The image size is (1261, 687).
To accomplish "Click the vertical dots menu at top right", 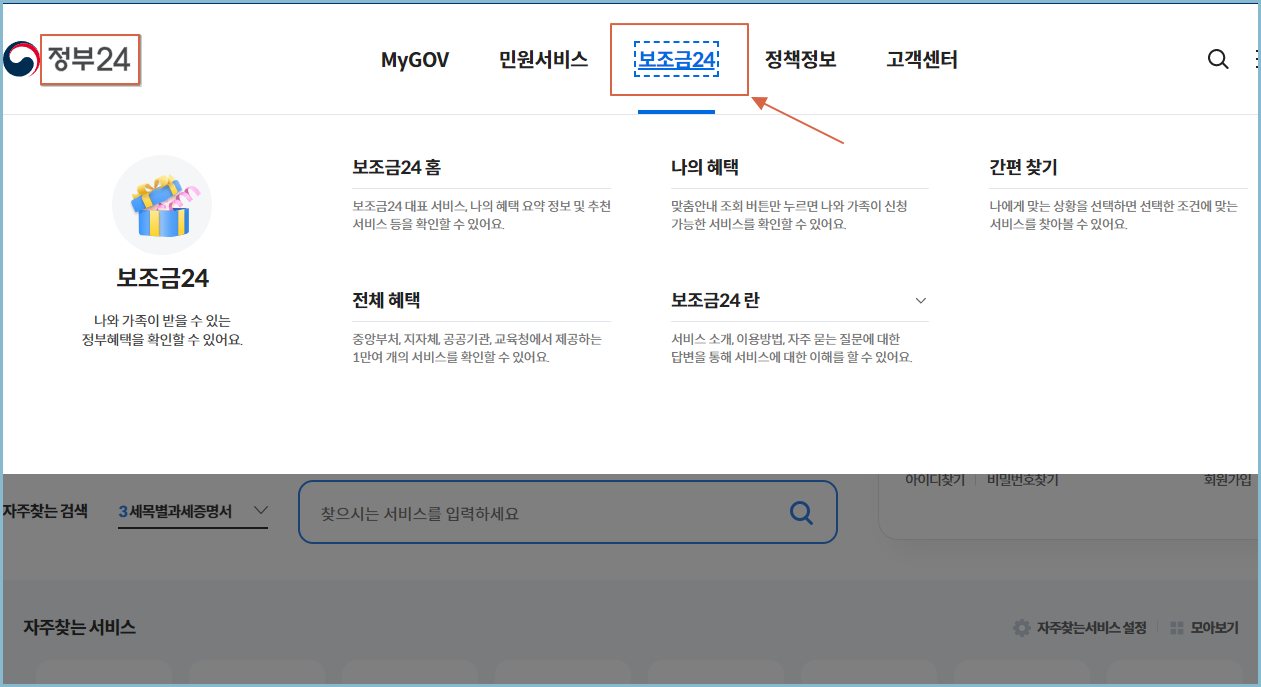I will click(1256, 59).
